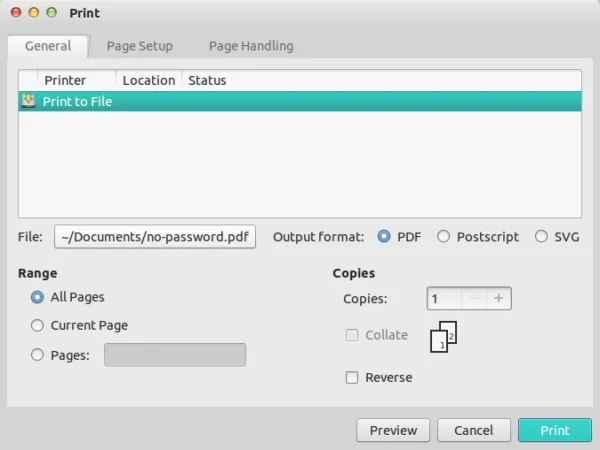The image size is (600, 450).
Task: Click the Preview button
Action: coord(393,430)
